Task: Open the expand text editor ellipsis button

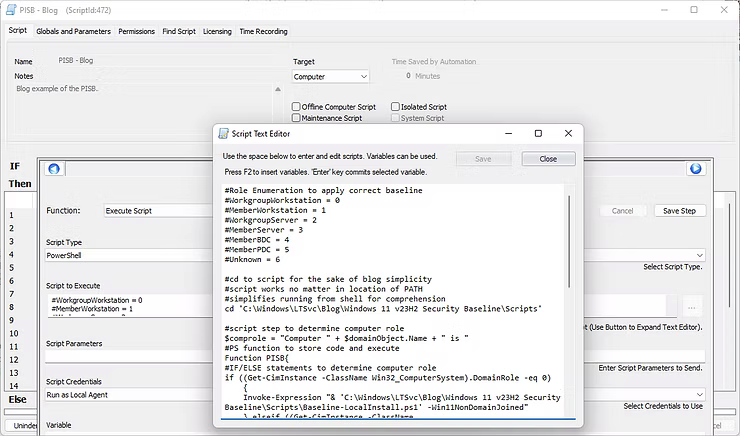Action: tap(691, 308)
